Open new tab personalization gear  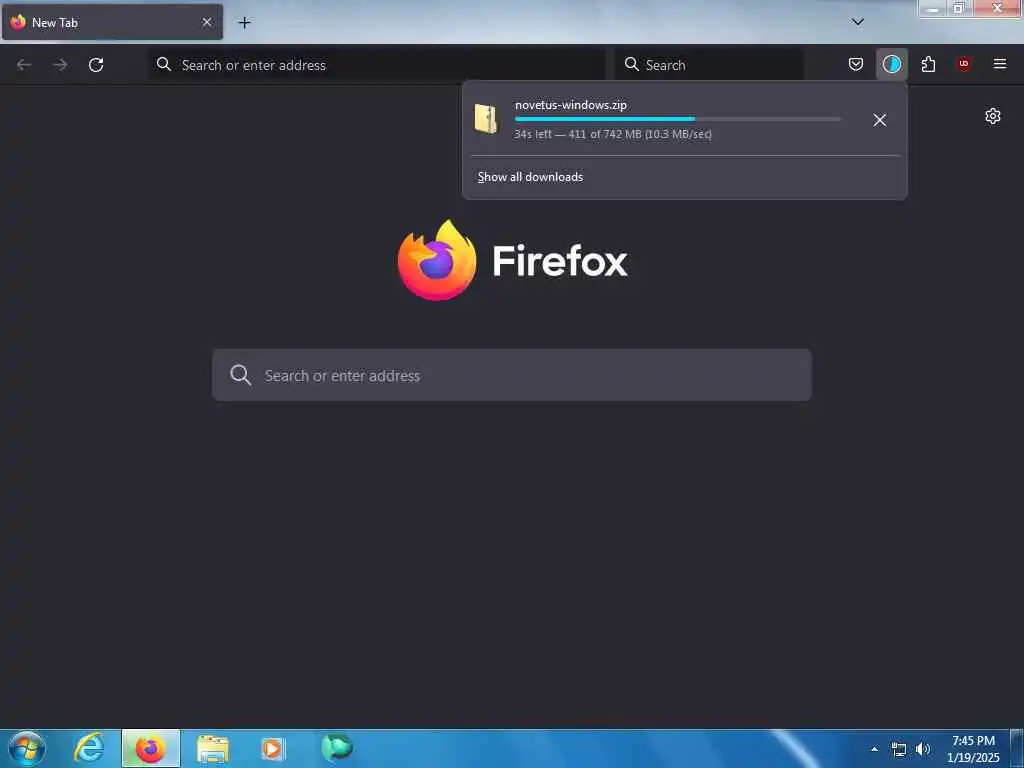pyautogui.click(x=993, y=116)
